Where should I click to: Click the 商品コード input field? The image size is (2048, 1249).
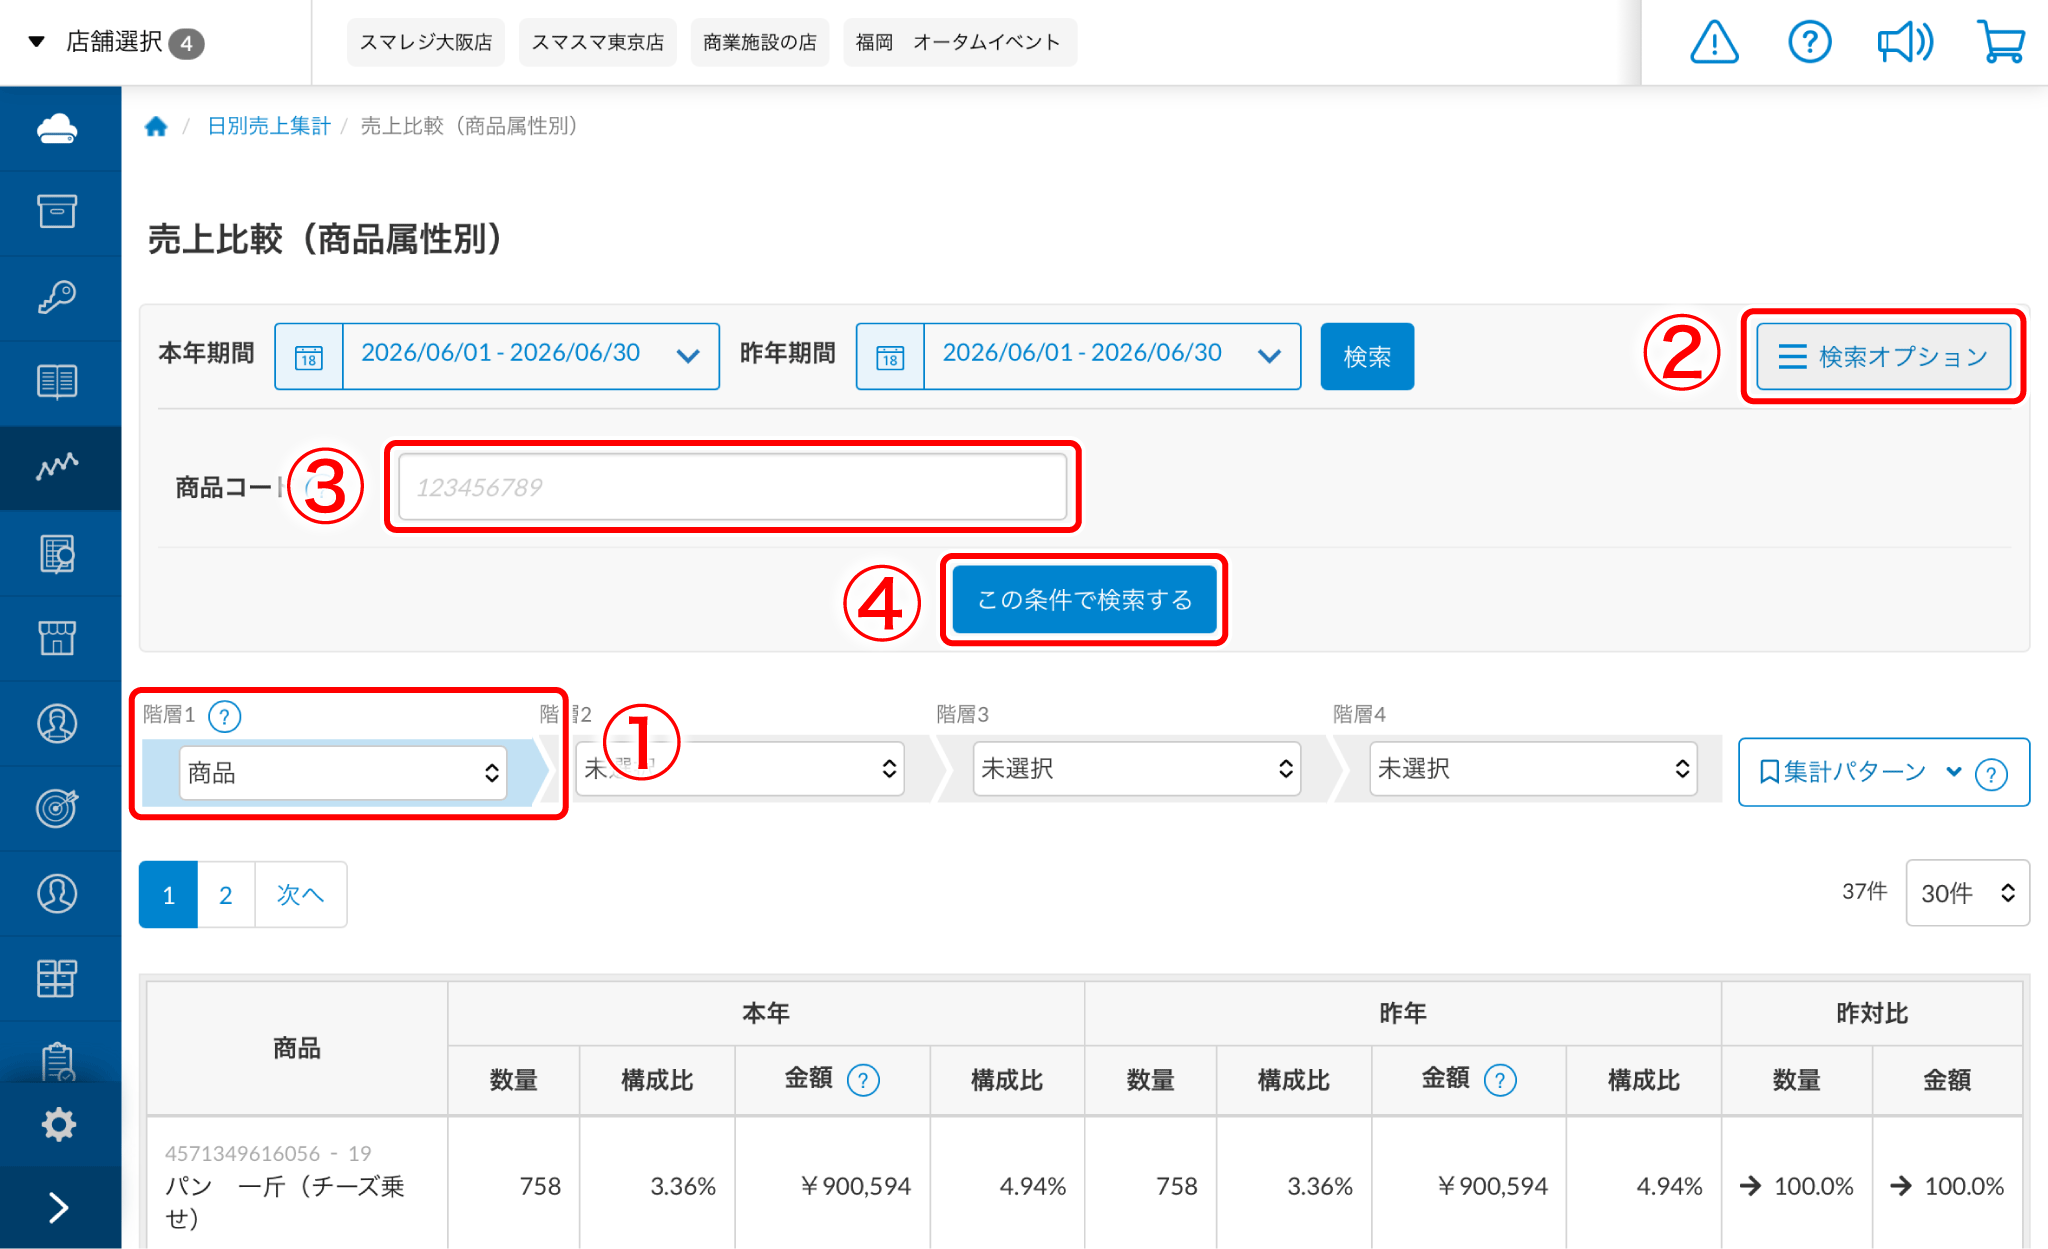(732, 487)
